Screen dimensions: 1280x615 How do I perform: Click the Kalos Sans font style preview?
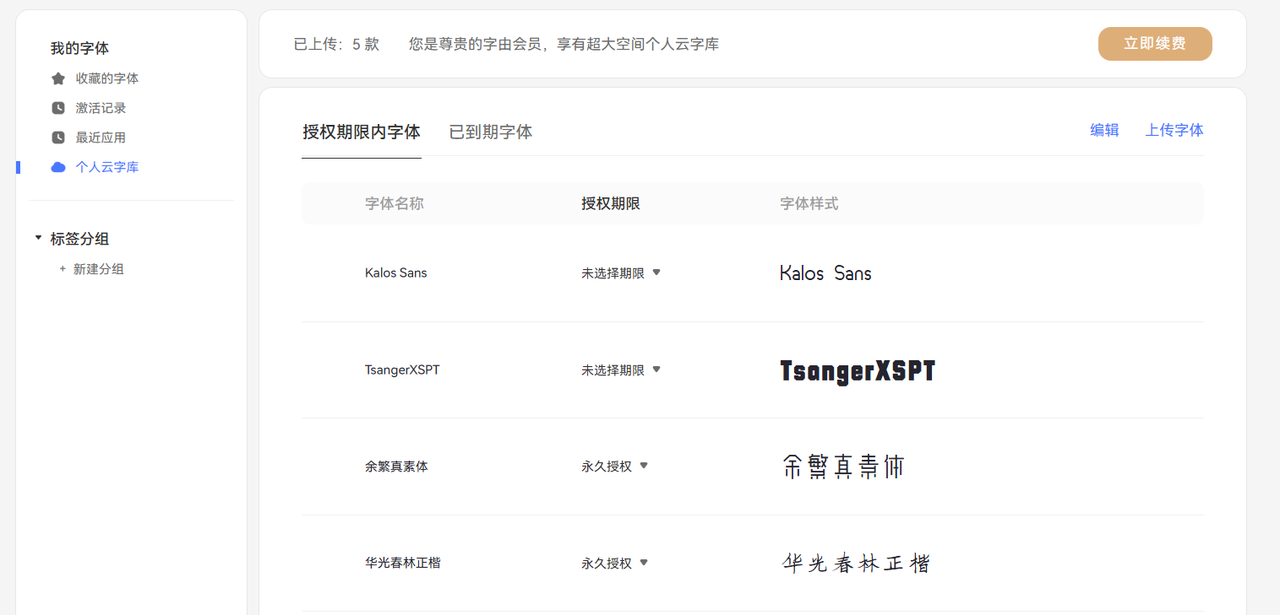tap(825, 273)
